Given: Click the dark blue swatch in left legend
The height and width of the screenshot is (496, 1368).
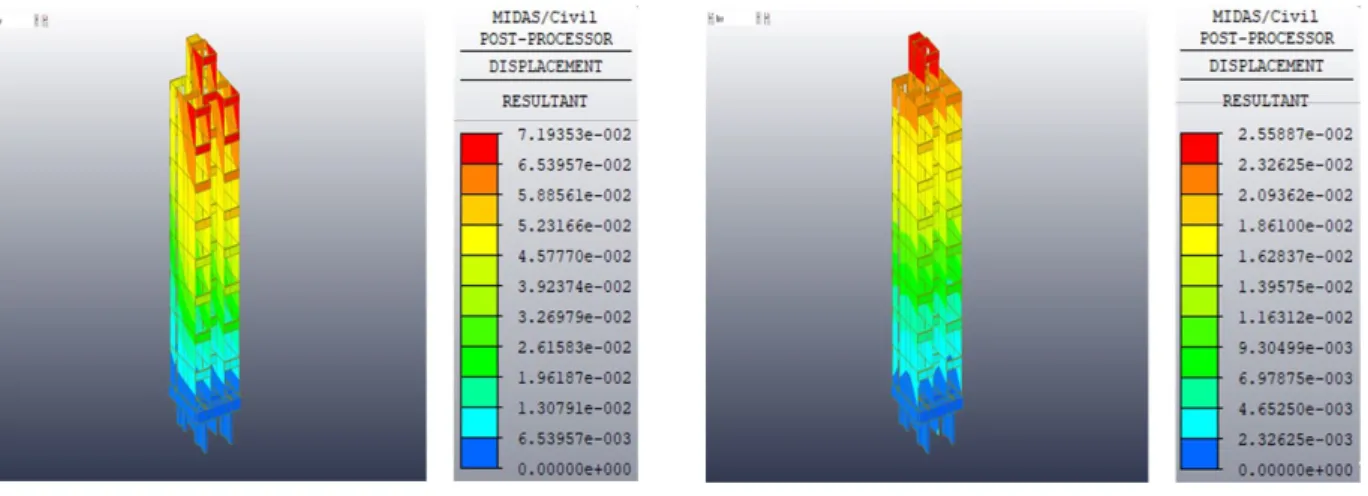Looking at the screenshot, I should point(479,453).
